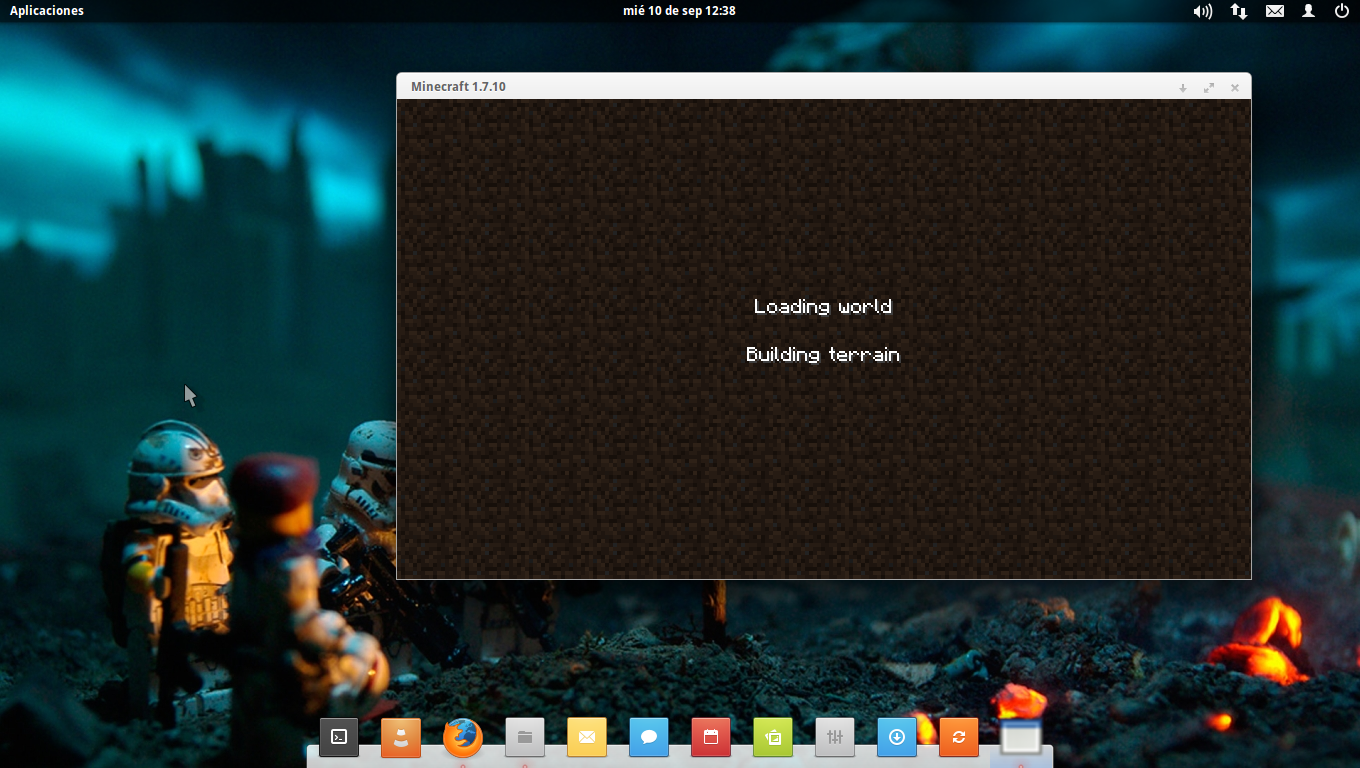Screen dimensions: 1360x768
Task: Open the gray mixer settings dock icon
Action: (x=835, y=737)
